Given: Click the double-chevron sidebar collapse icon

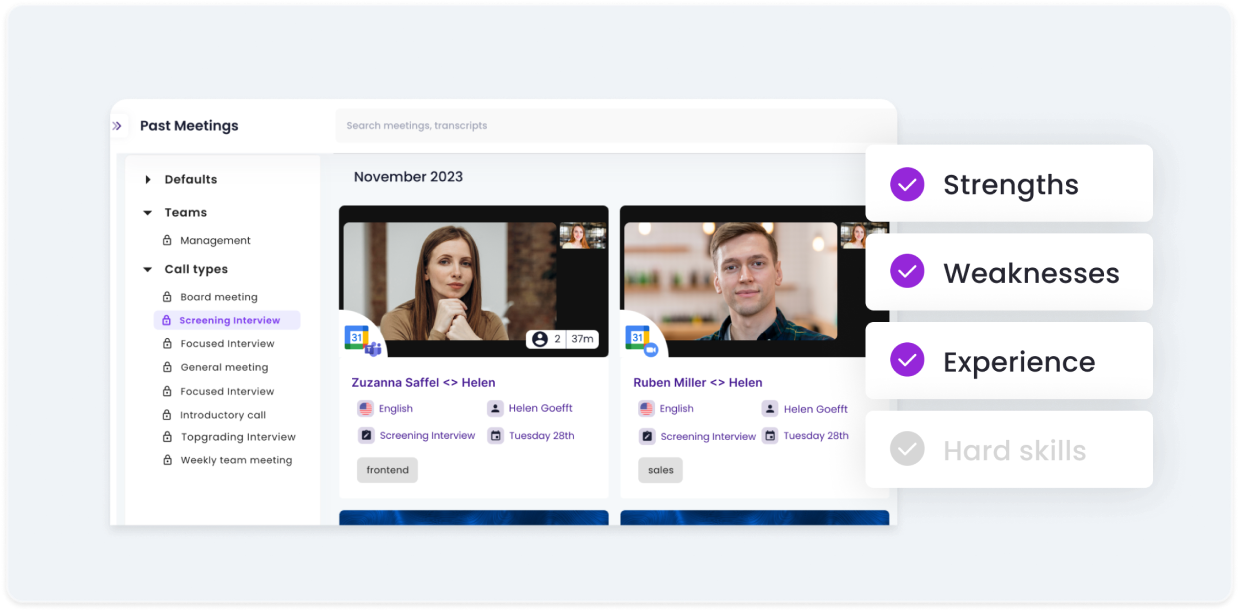Looking at the screenshot, I should [x=117, y=126].
